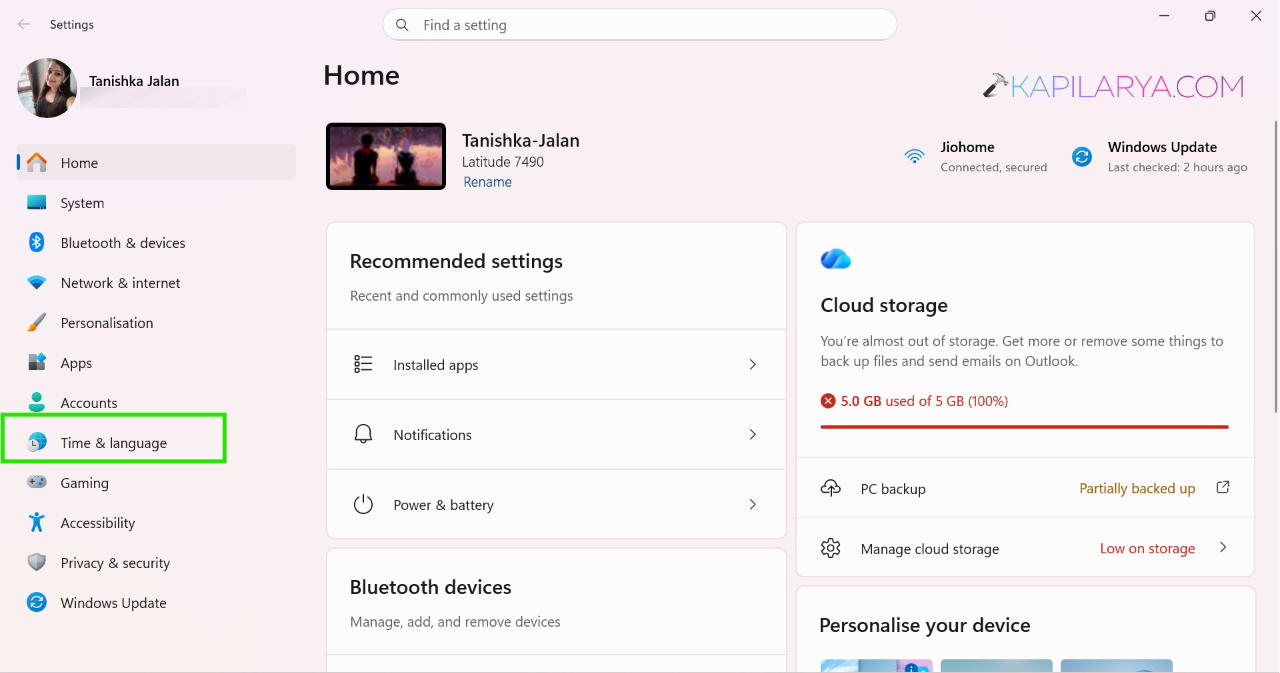Click the Rename link
Screen dimensions: 1280x673
pyautogui.click(x=487, y=182)
